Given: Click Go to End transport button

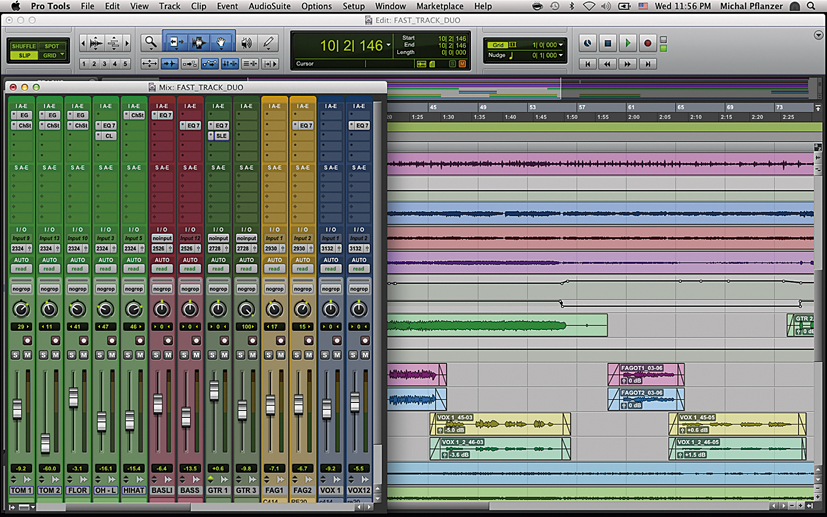Looking at the screenshot, I should [x=648, y=64].
